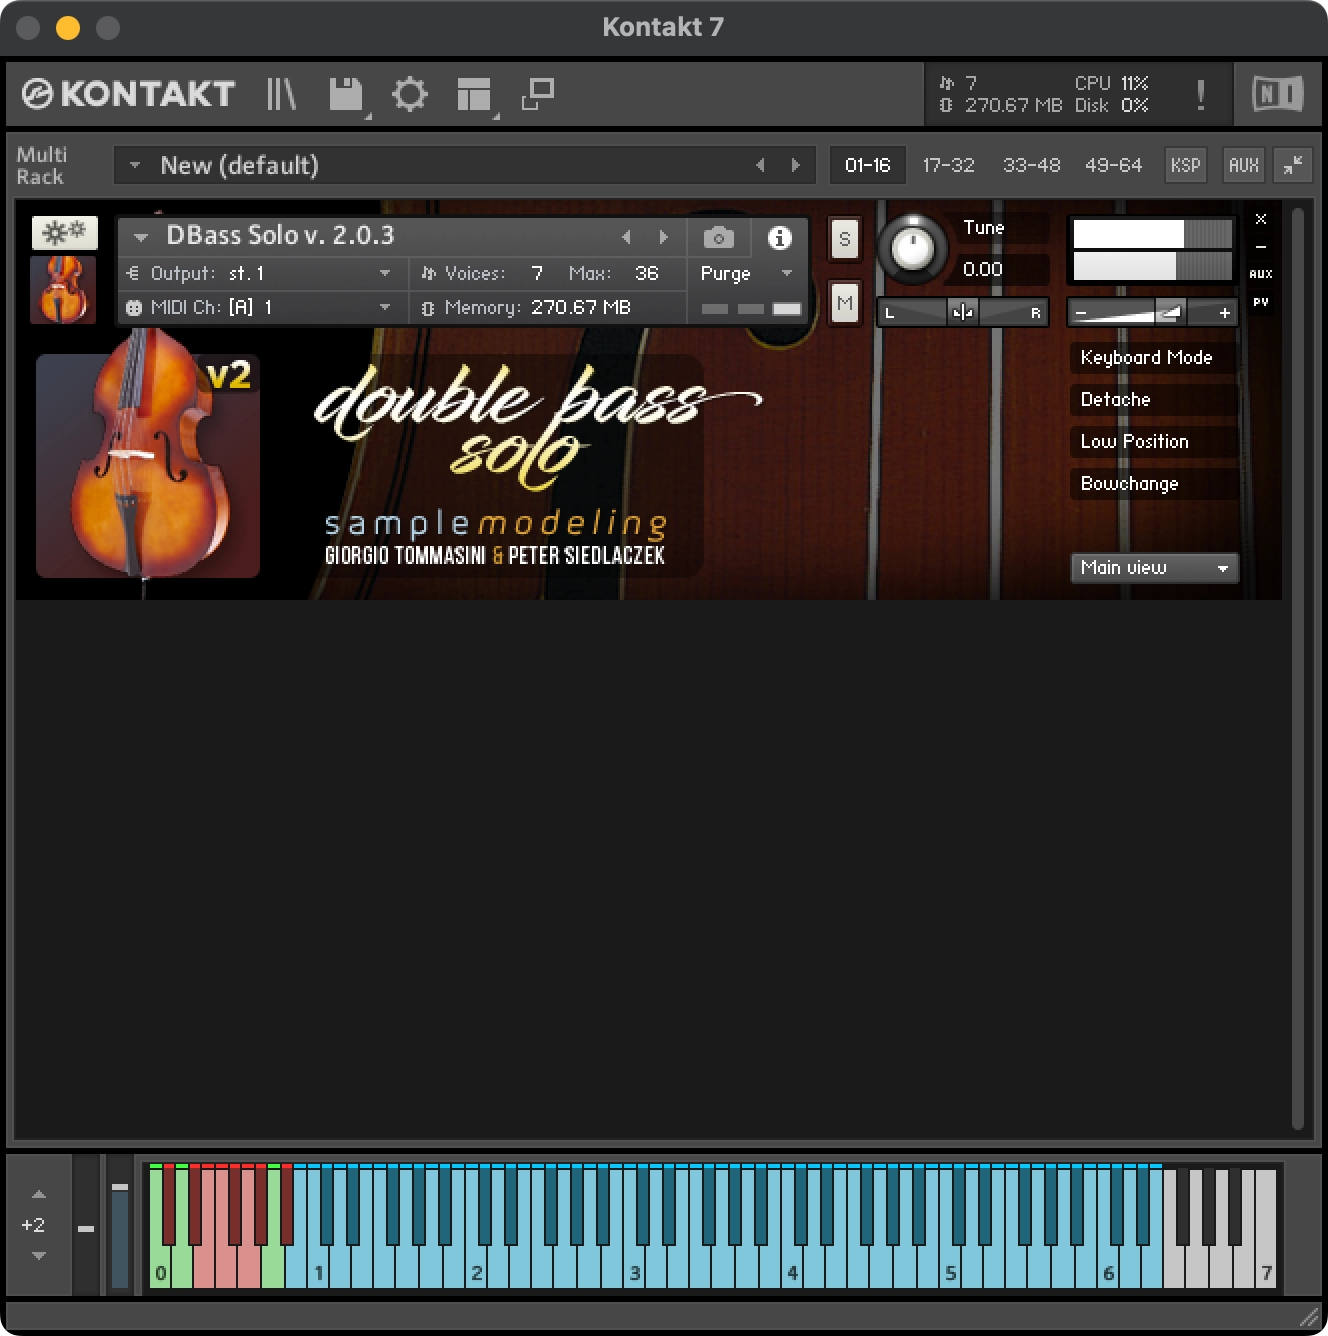
Task: Open the multi preset dropdown arrow
Action: click(x=134, y=165)
